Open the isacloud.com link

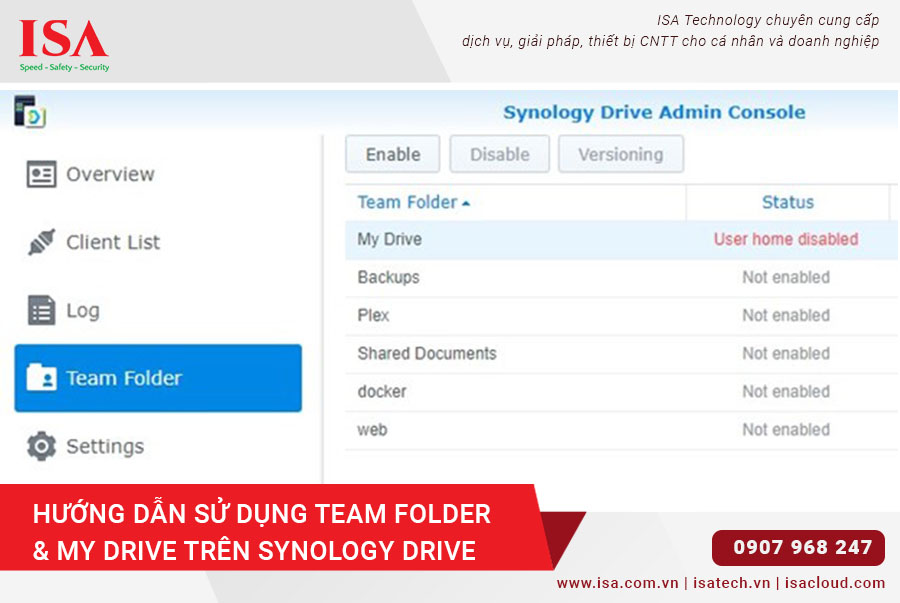[835, 583]
